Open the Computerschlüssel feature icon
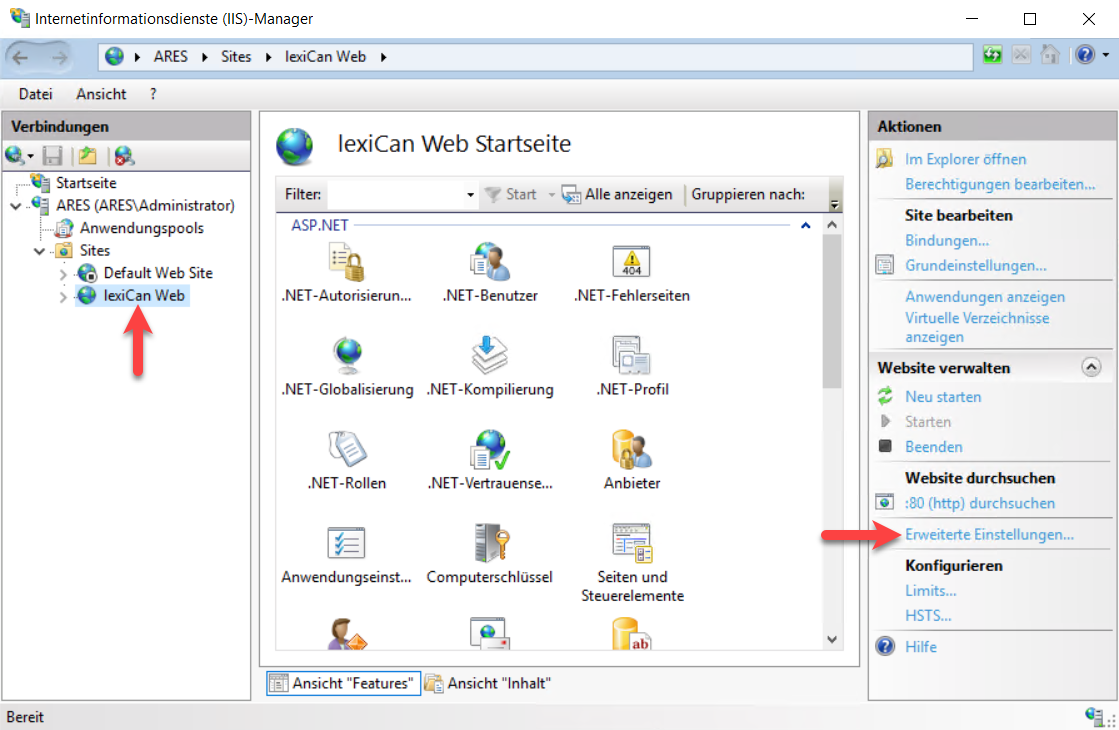 (x=489, y=544)
